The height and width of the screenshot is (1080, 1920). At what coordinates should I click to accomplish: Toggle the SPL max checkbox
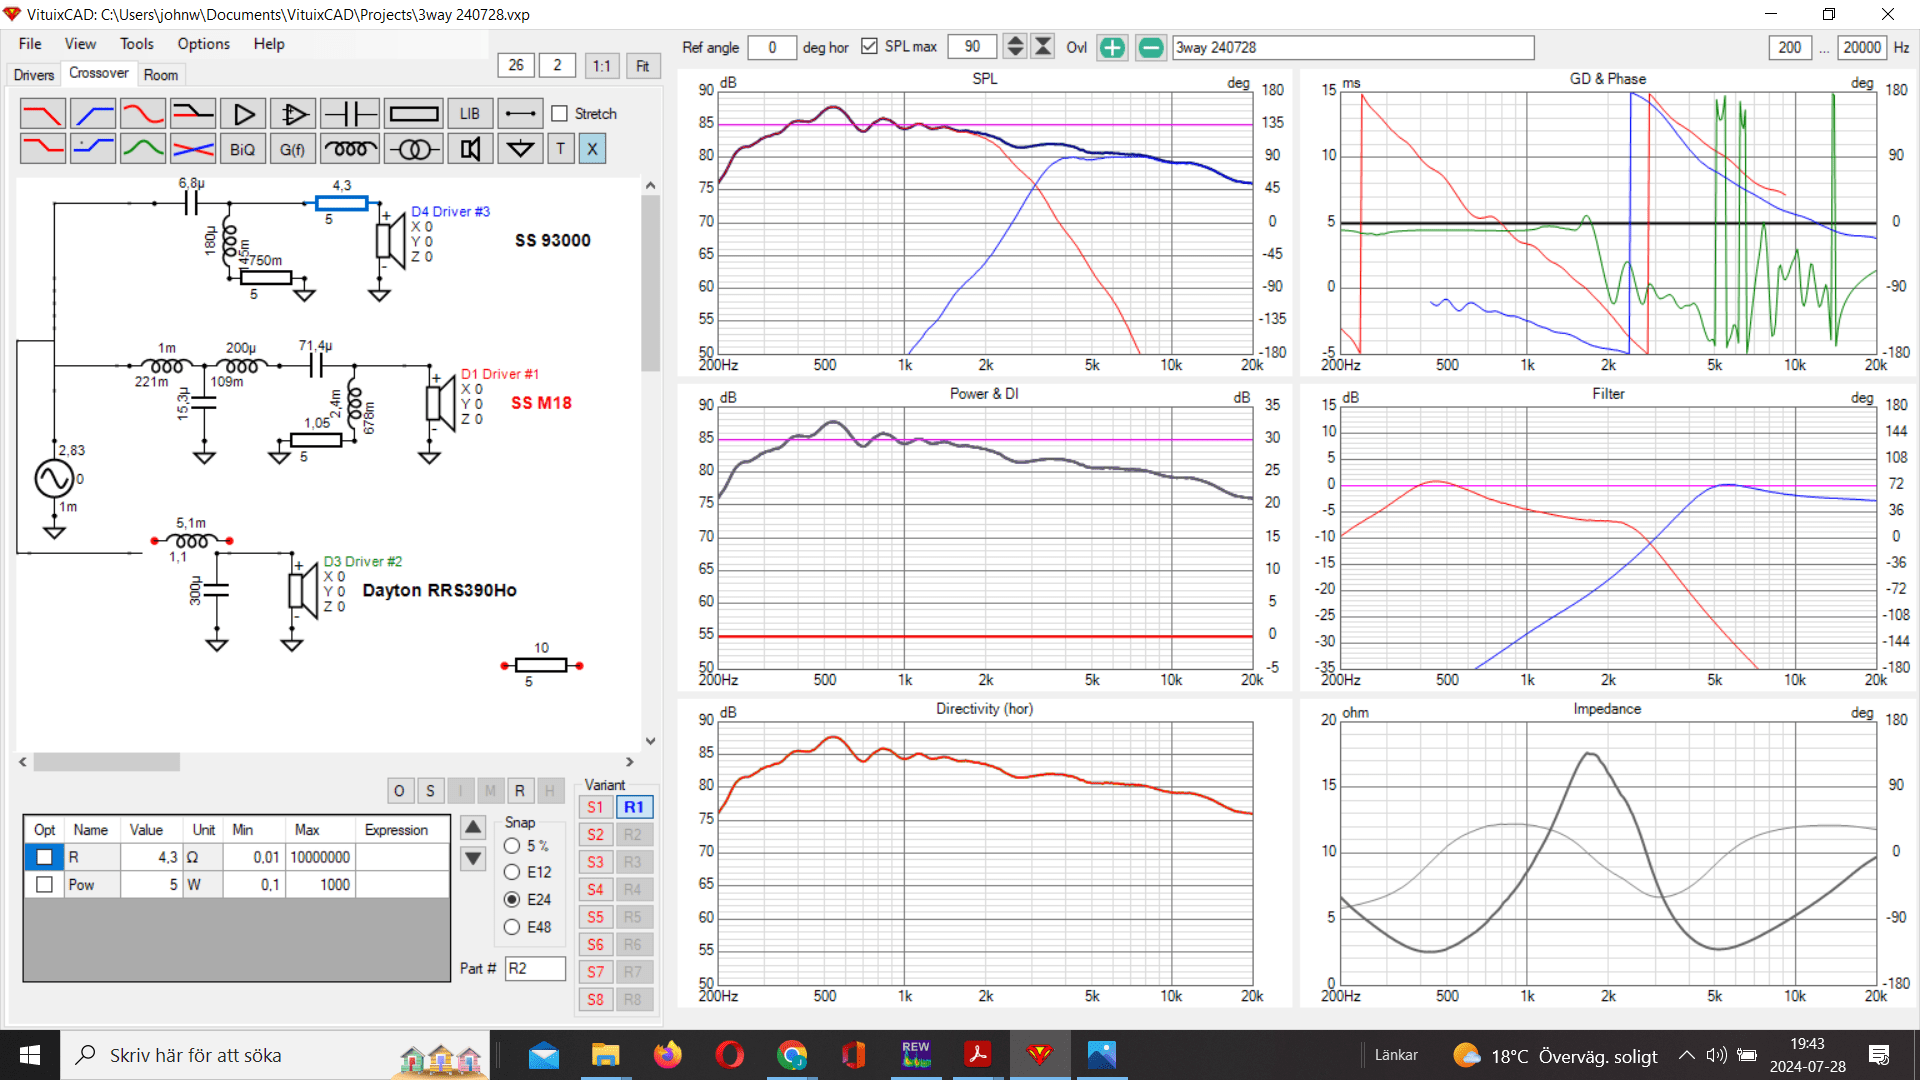869,47
